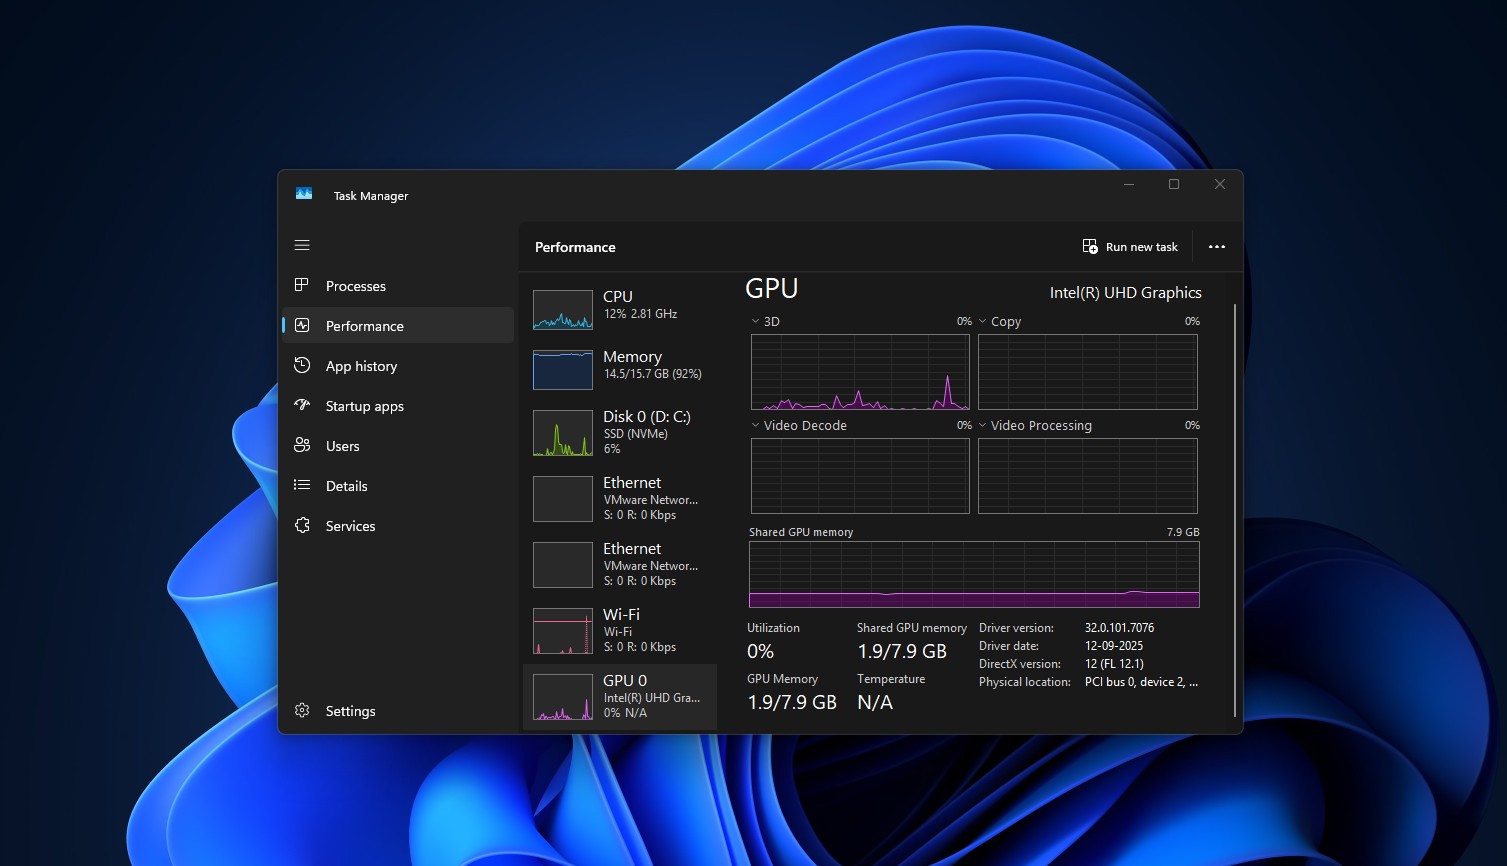
Task: Click the Shared GPU memory 1.9/7.9 GB value
Action: [902, 652]
